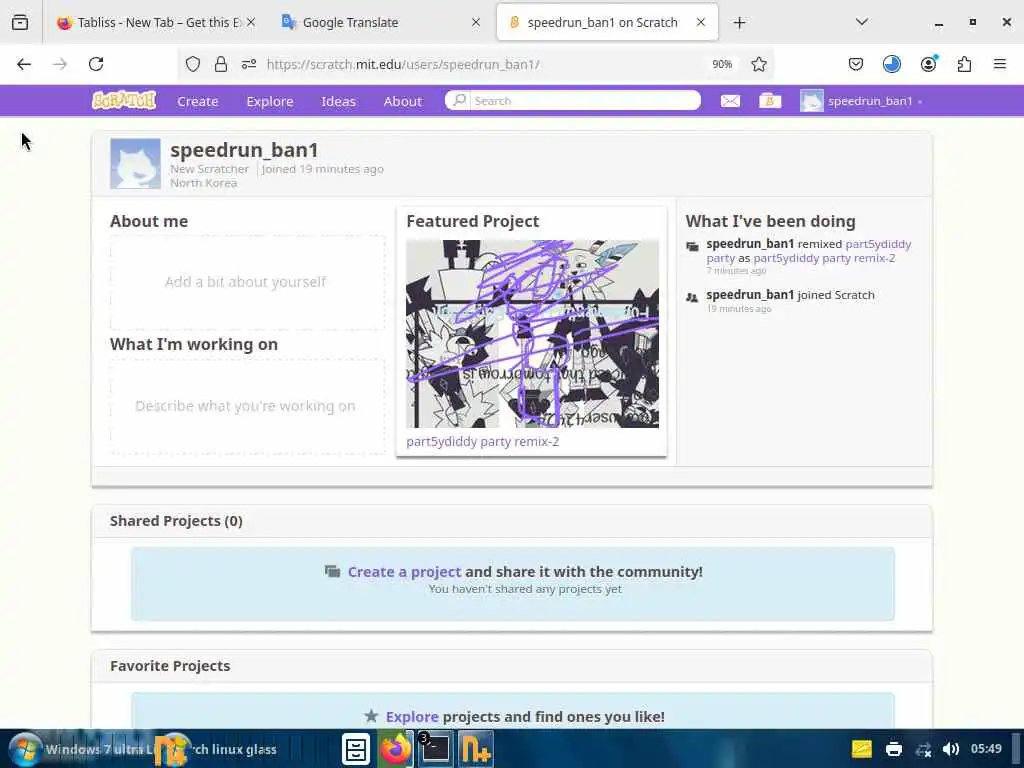This screenshot has width=1024, height=768.
Task: Bookmark this page with the star icon
Action: tap(758, 64)
